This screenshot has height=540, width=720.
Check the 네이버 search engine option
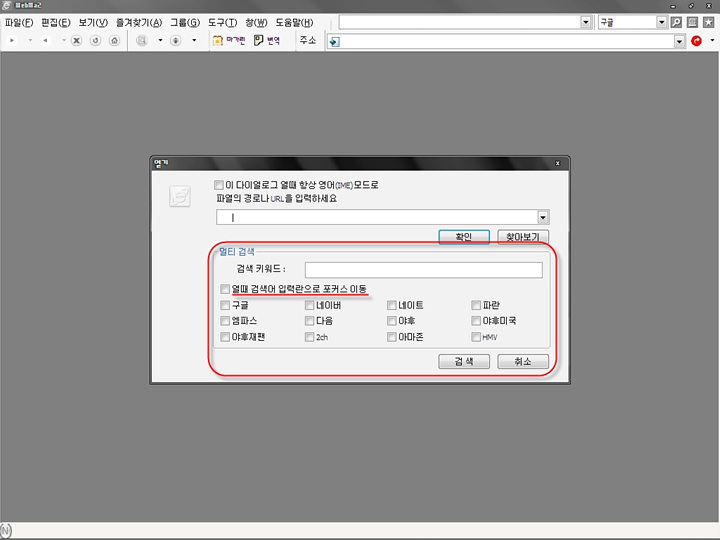(x=309, y=305)
